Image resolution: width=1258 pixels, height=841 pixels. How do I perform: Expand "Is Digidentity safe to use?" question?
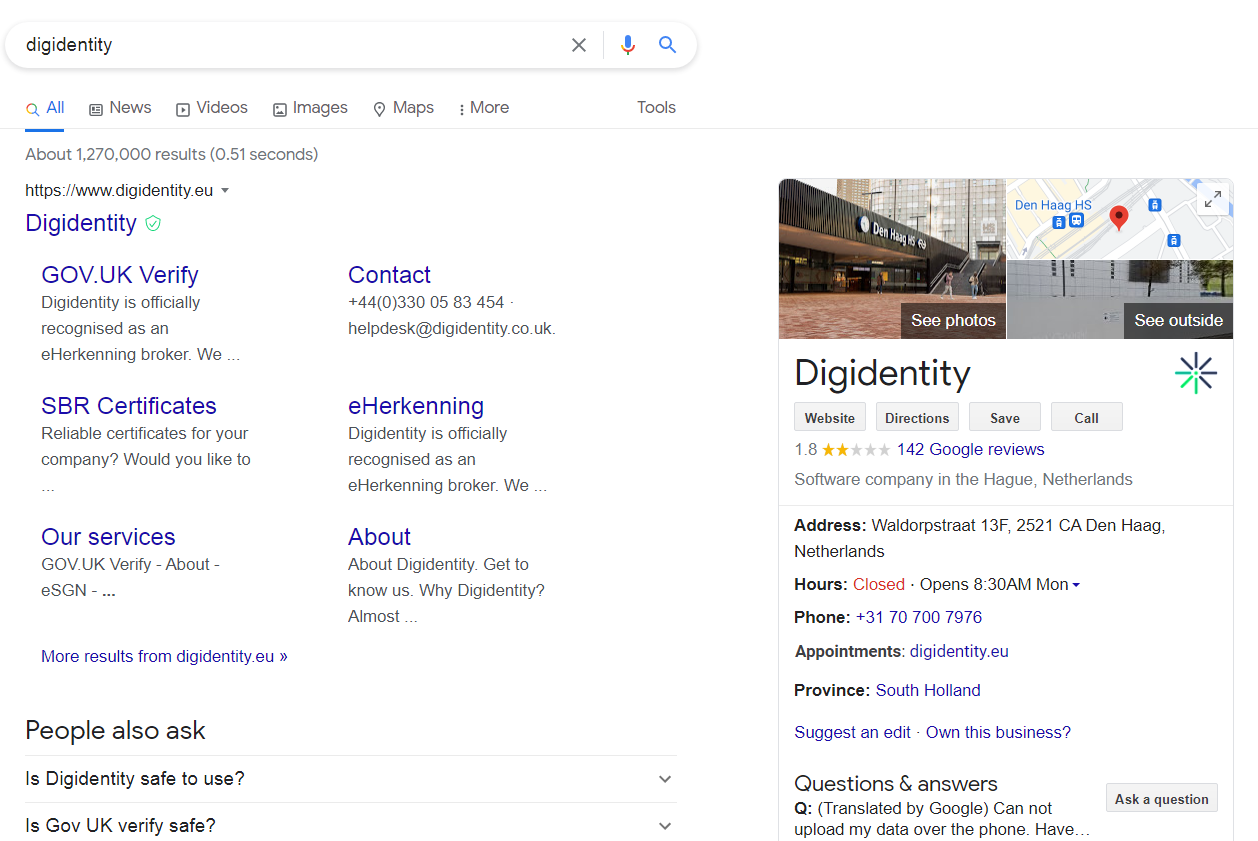tap(351, 779)
